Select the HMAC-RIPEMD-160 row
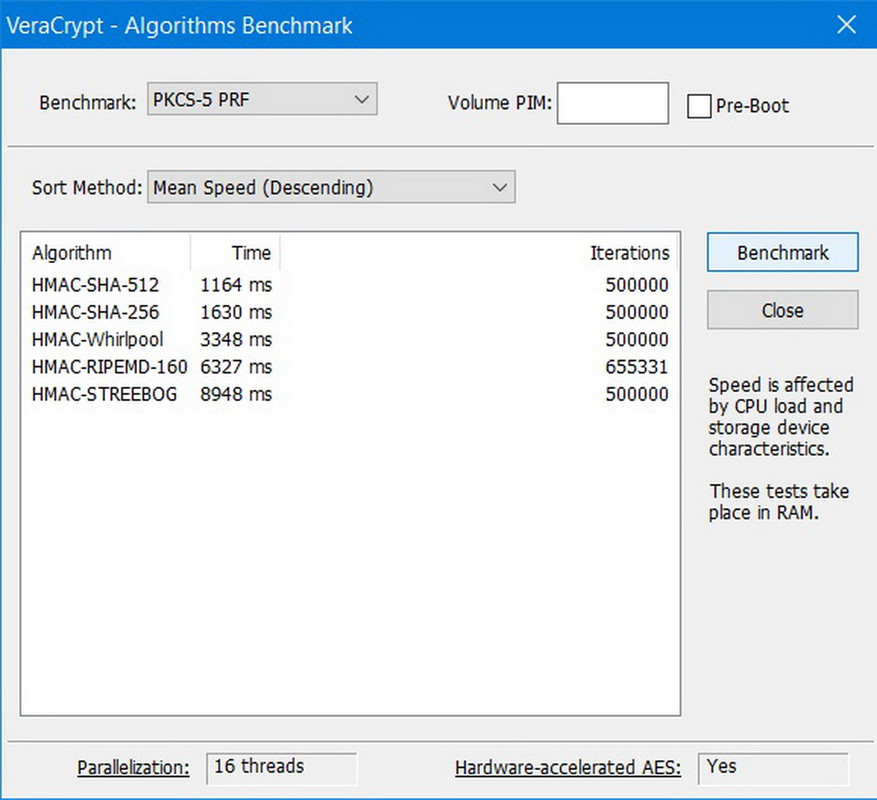The image size is (877, 800). coord(350,367)
